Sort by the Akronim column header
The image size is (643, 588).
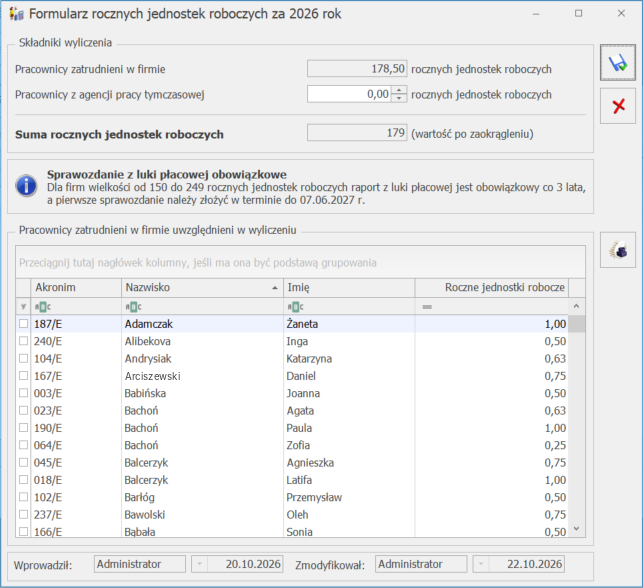coord(76,287)
